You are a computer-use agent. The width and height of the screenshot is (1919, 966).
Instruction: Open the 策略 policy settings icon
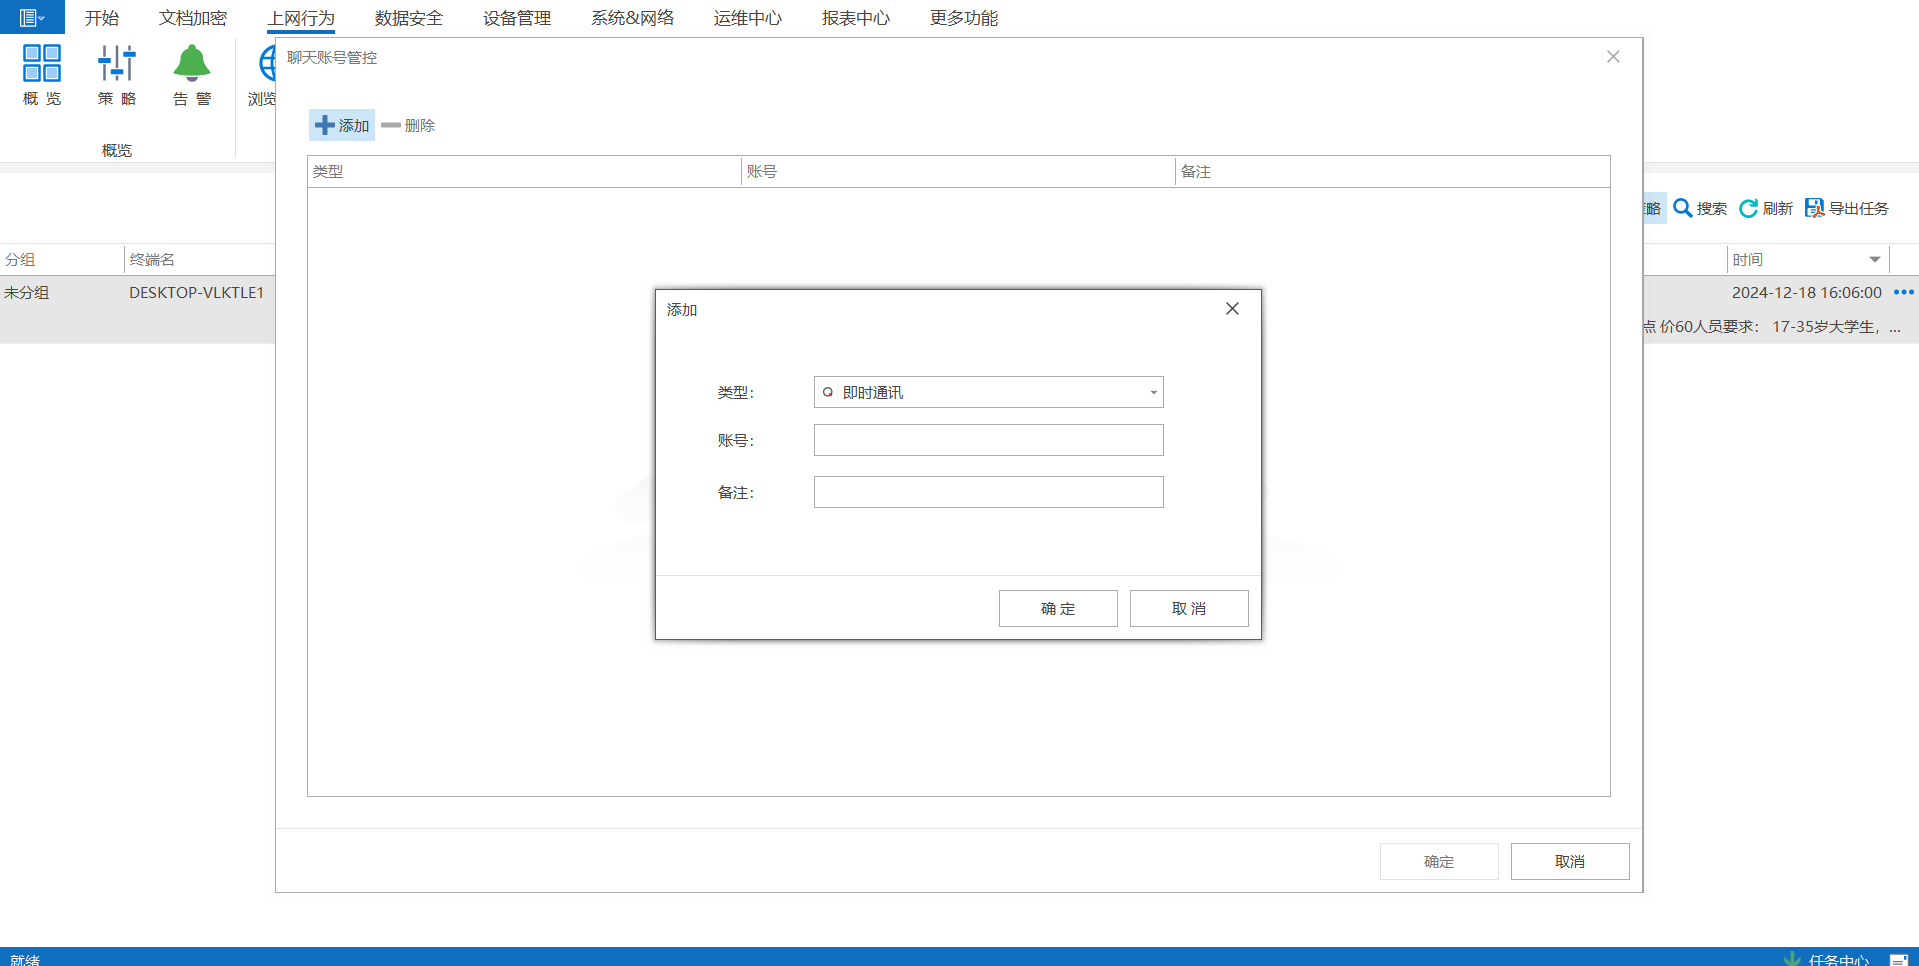coord(116,64)
